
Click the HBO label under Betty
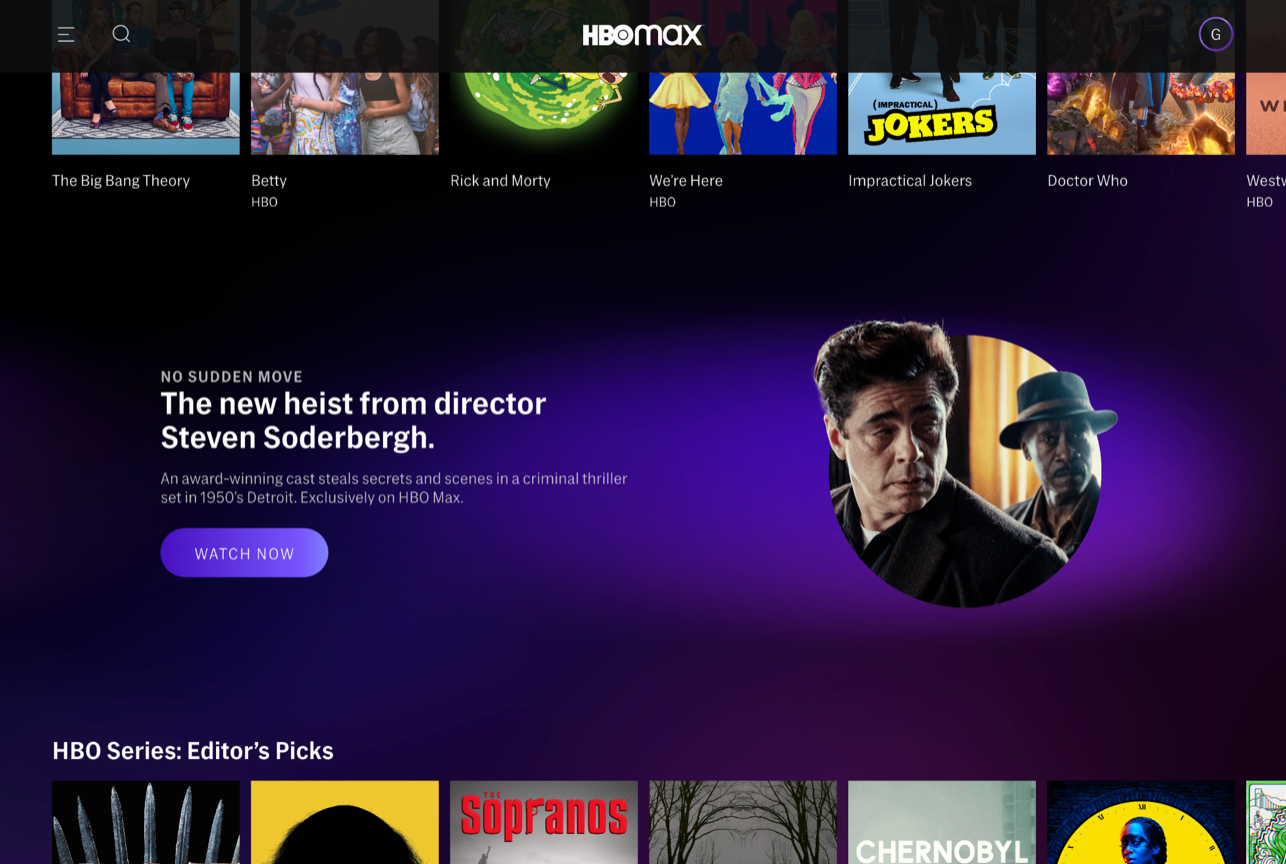[264, 202]
